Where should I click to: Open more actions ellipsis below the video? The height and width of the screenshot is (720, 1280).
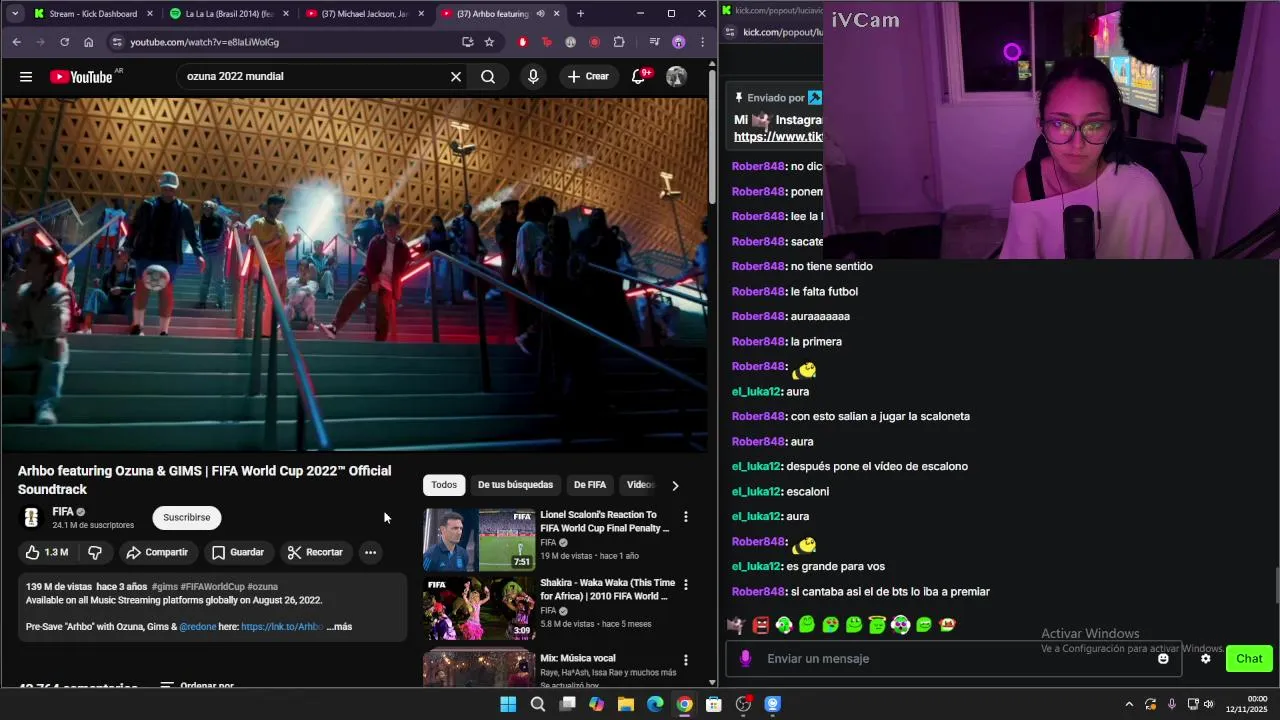coord(370,552)
